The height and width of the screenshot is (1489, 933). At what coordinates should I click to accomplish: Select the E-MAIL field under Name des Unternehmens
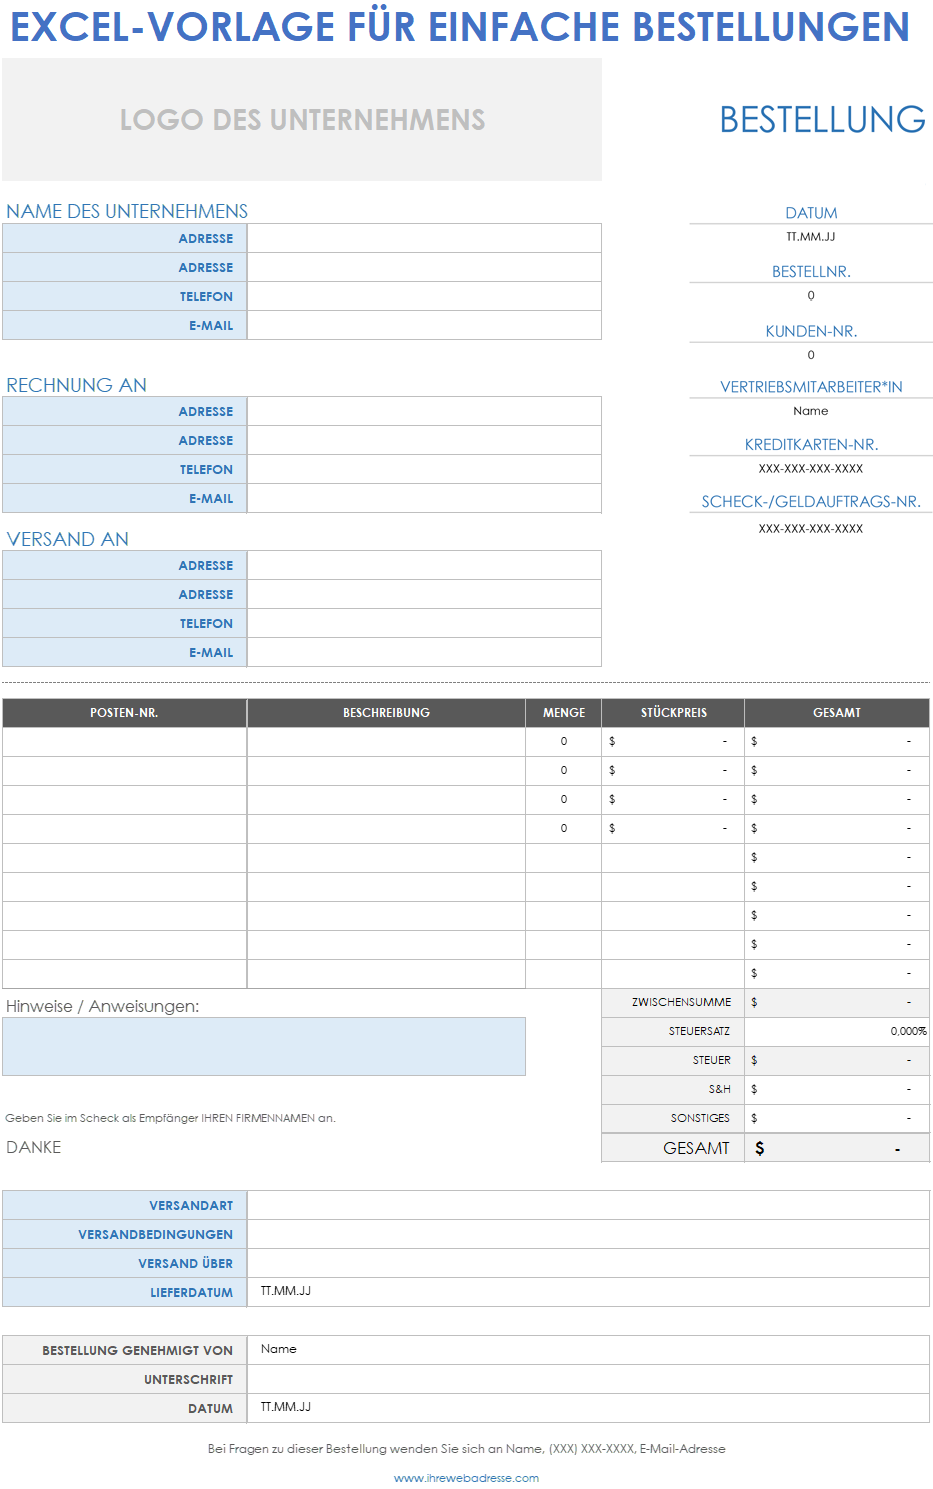click(x=424, y=326)
